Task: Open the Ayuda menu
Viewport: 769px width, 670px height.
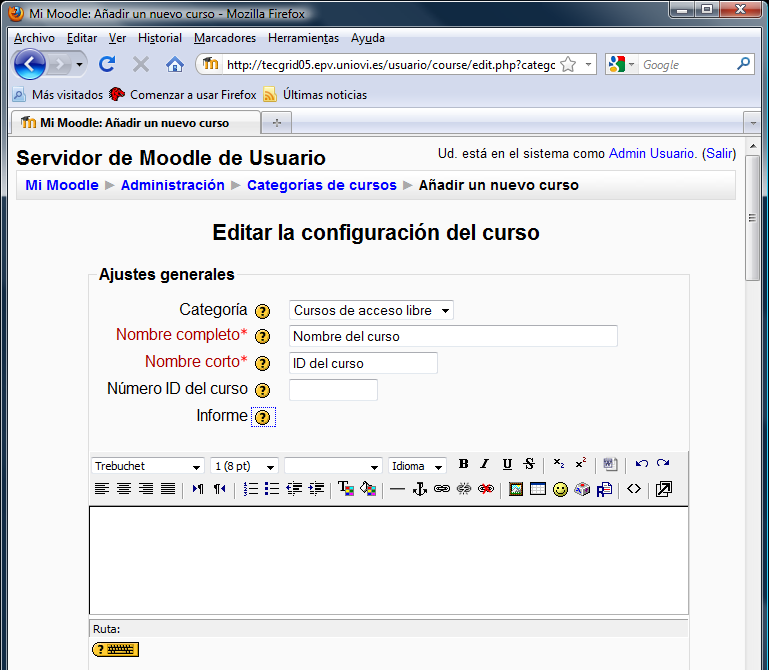Action: [367, 38]
